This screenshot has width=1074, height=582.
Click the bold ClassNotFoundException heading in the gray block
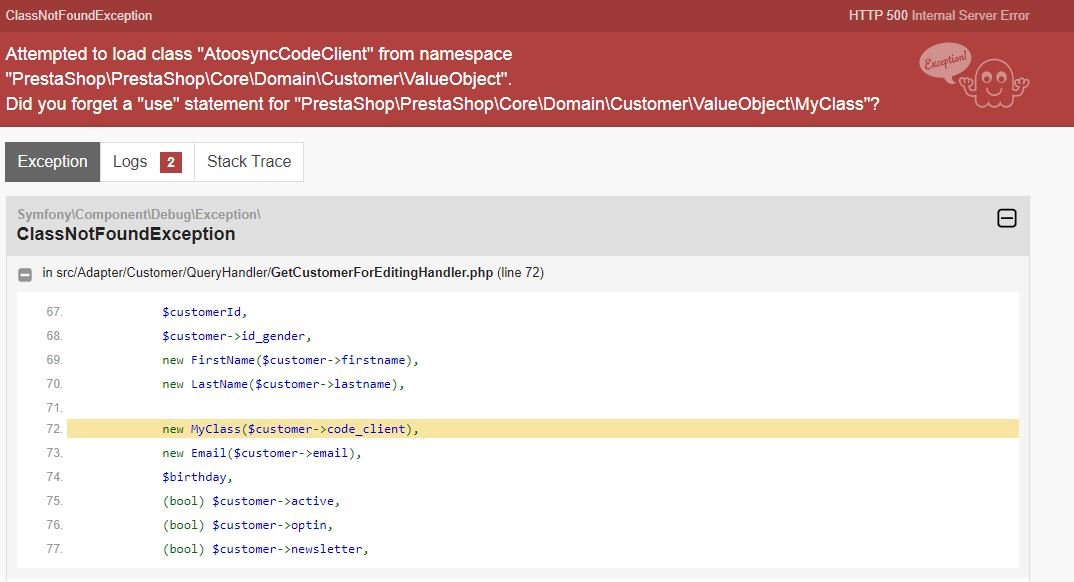126,234
